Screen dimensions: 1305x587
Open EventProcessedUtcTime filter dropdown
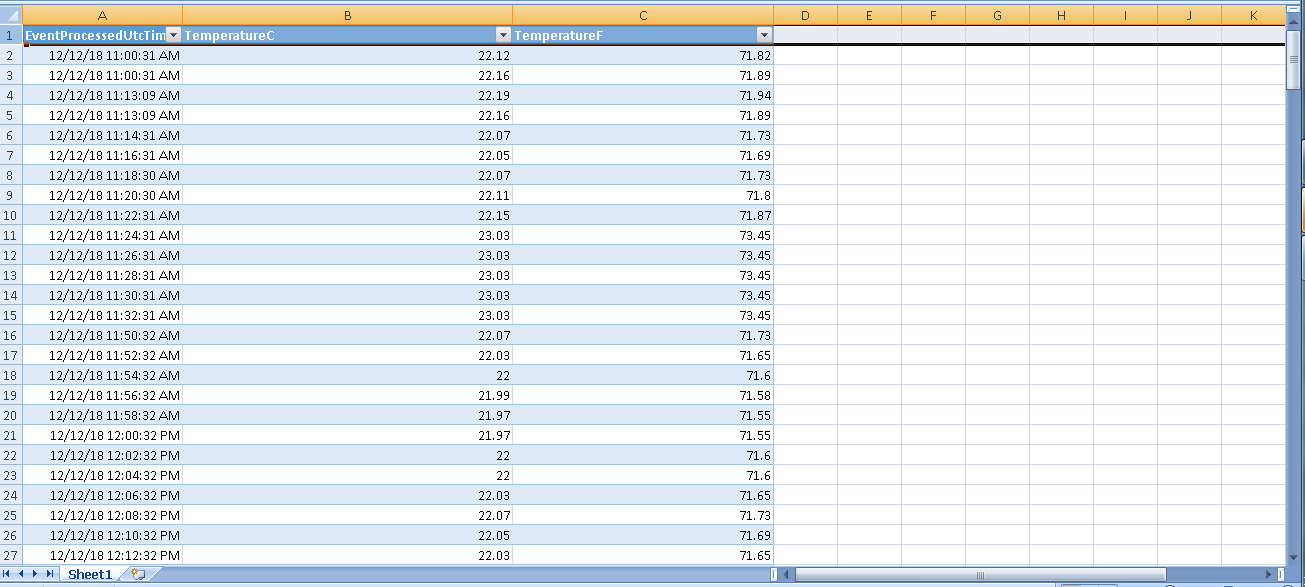(173, 35)
